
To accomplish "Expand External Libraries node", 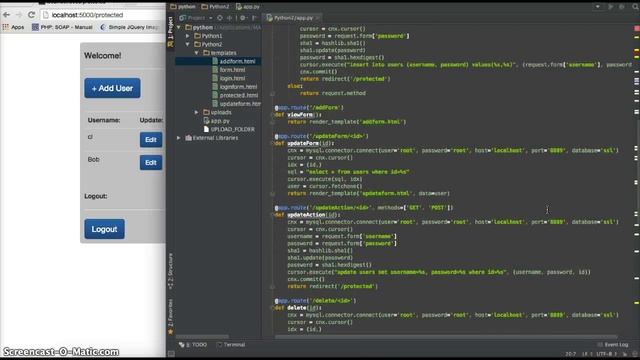I will tap(179, 138).
